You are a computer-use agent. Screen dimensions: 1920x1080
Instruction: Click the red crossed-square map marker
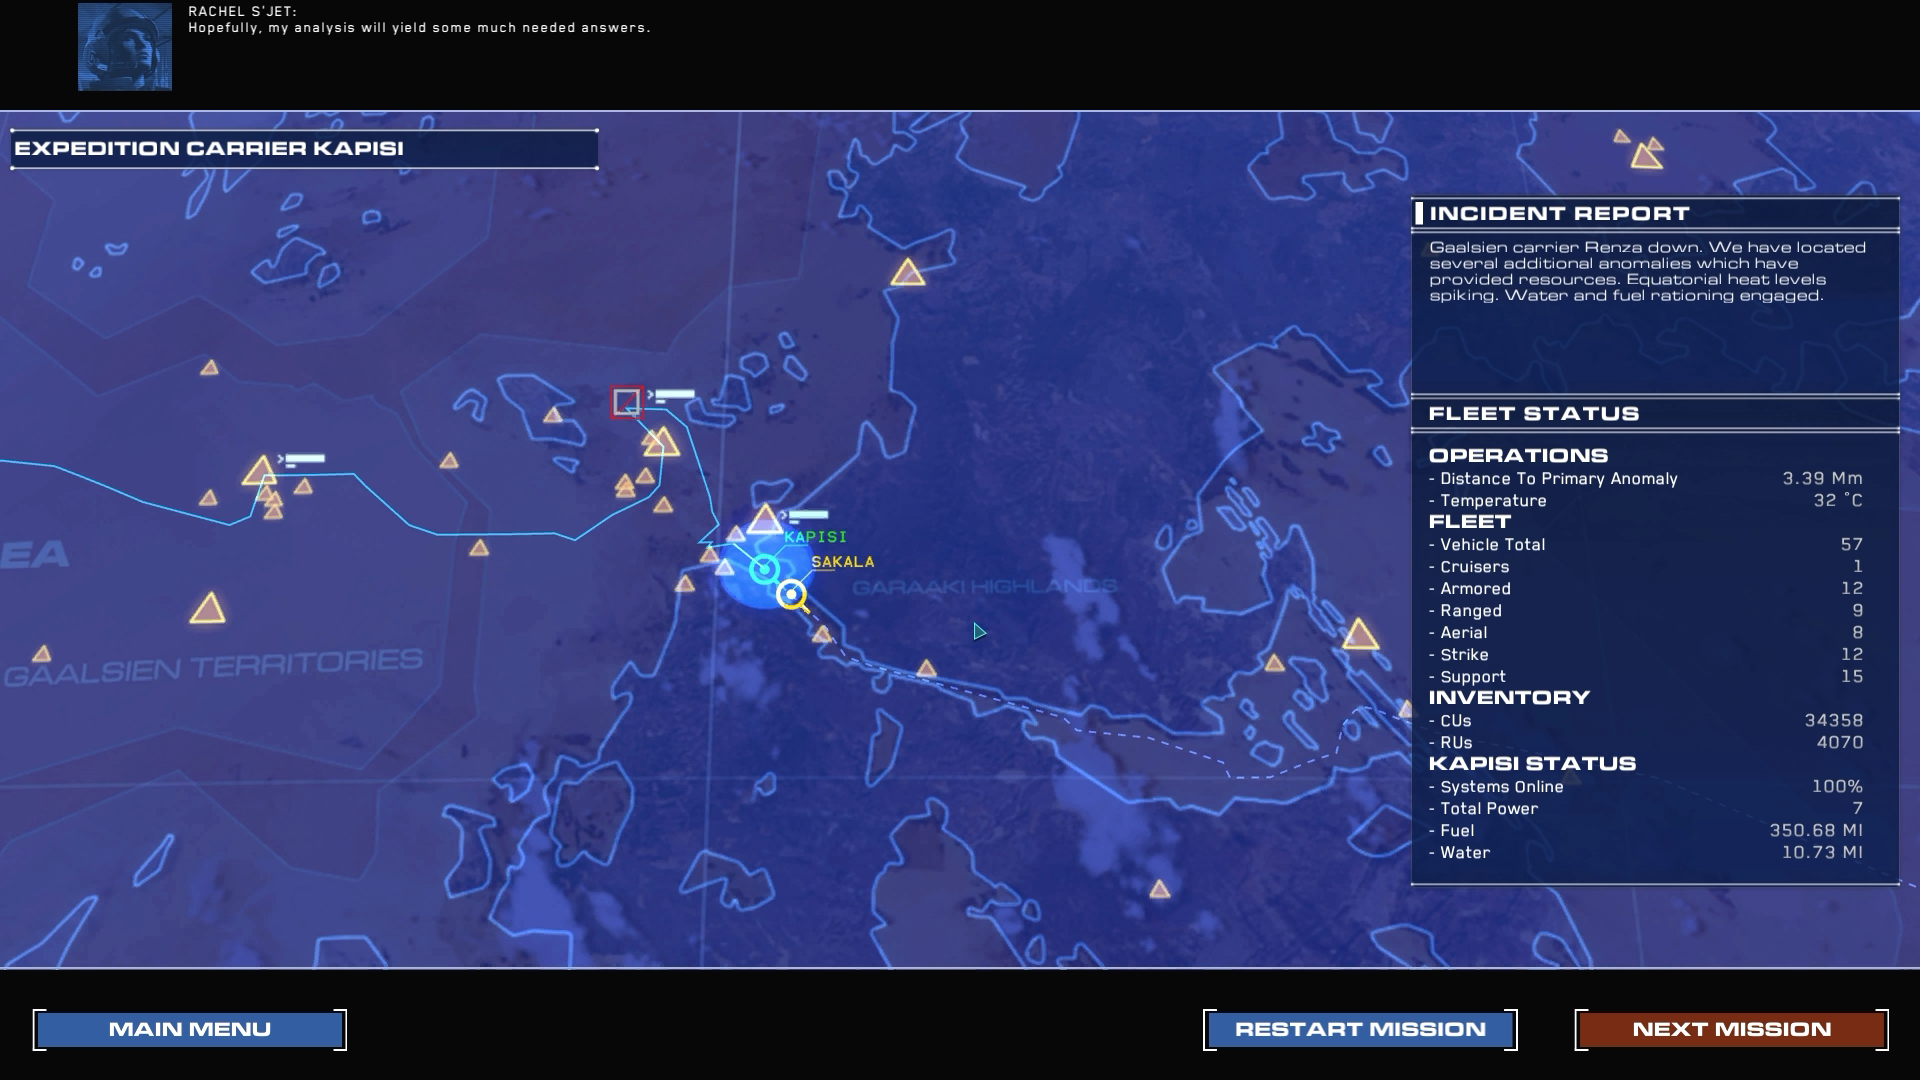627,402
